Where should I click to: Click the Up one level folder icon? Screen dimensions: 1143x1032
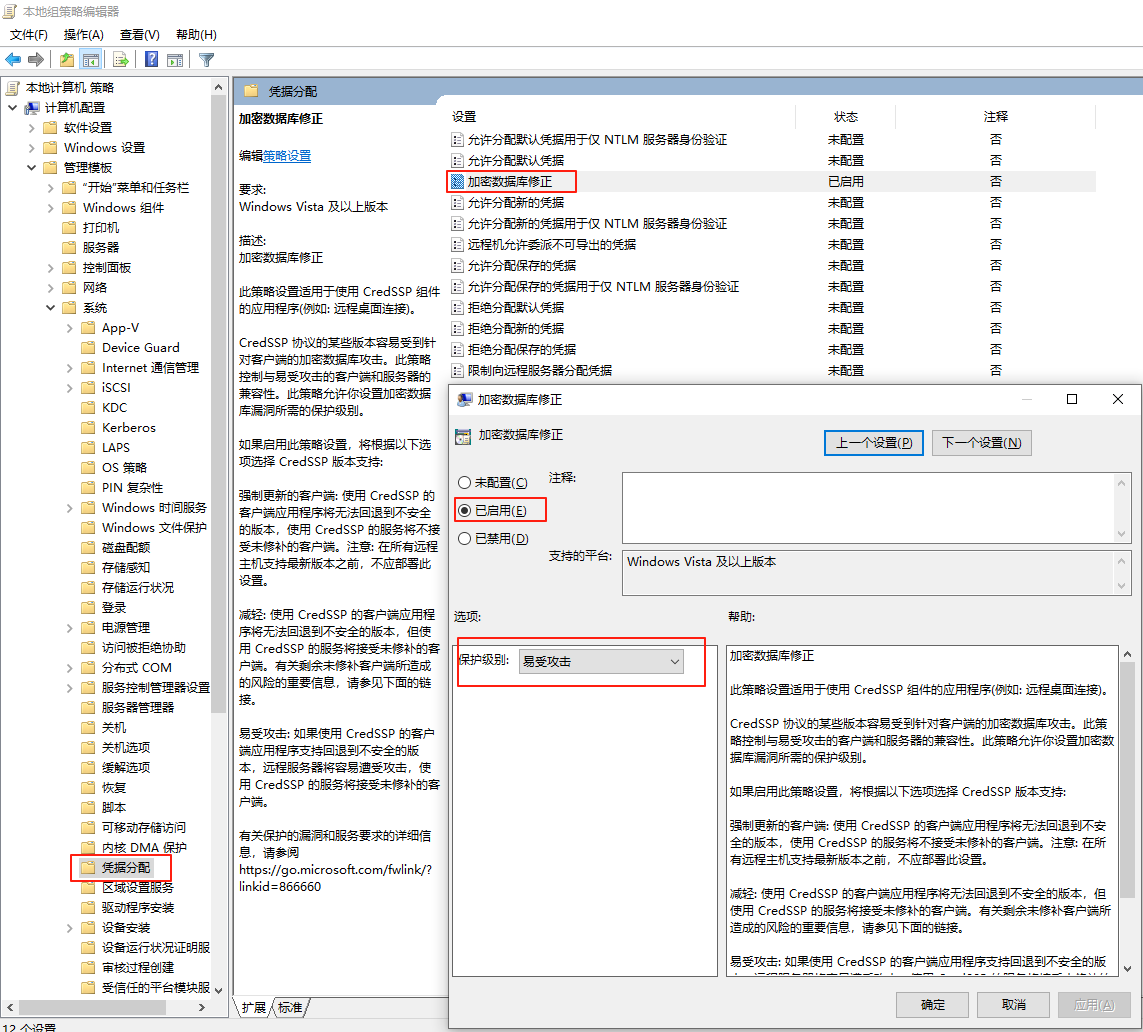67,59
